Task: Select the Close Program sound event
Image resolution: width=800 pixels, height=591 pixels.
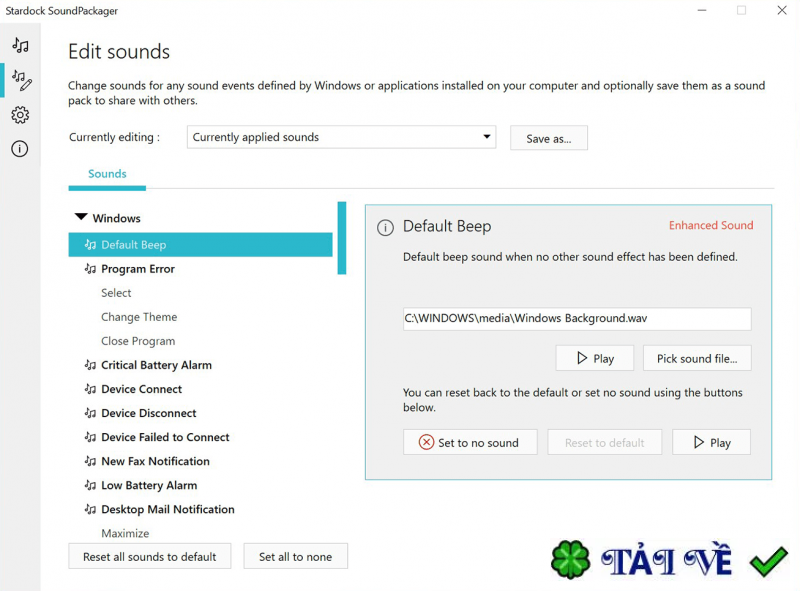Action: coord(138,341)
